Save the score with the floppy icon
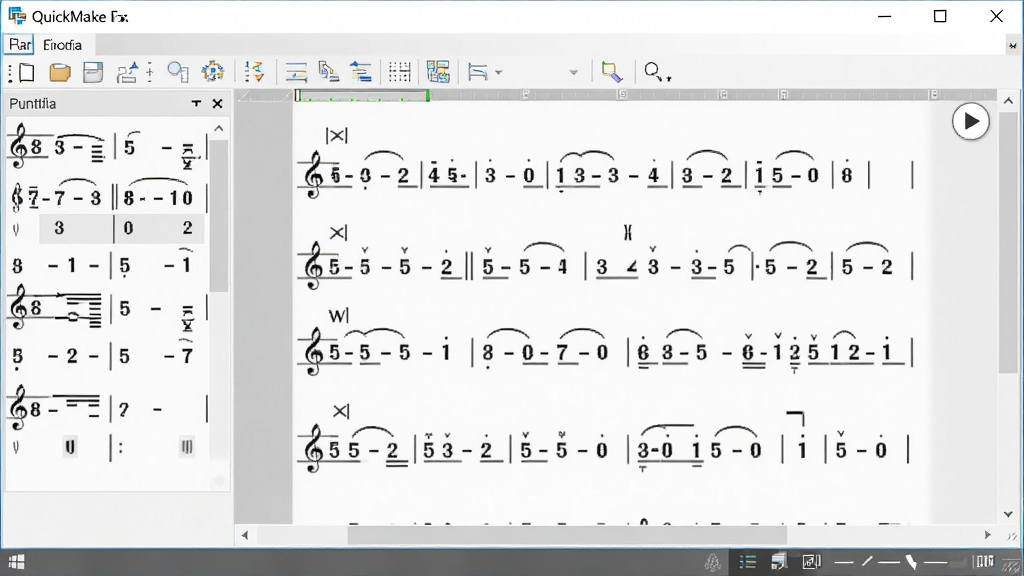The image size is (1024, 576). pyautogui.click(x=93, y=72)
